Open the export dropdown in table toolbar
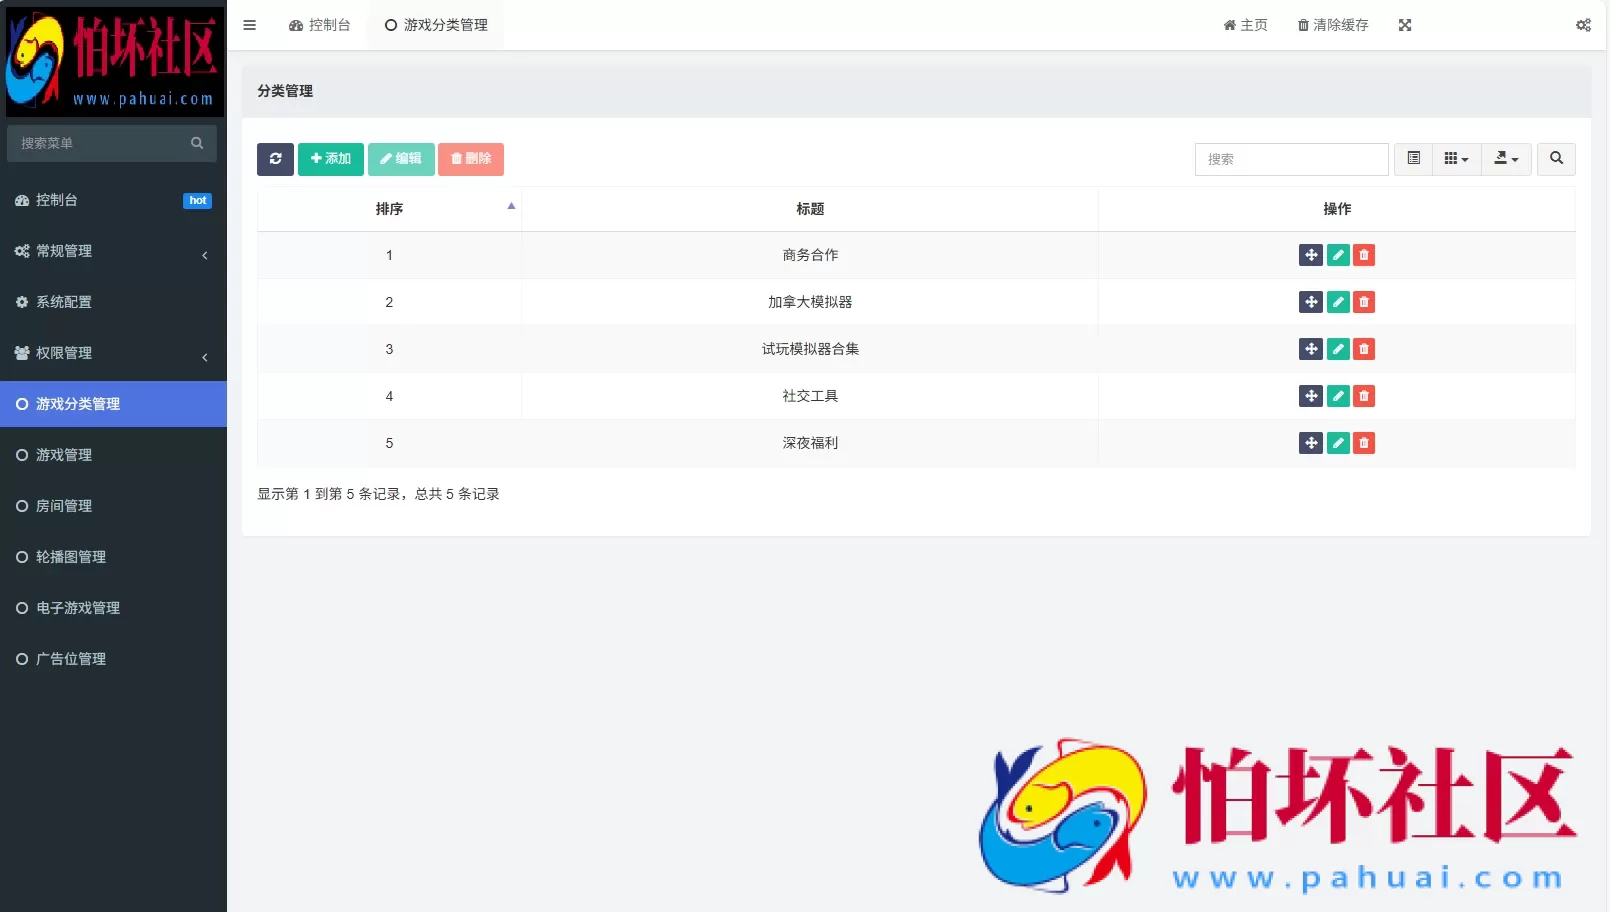1610x912 pixels. (1506, 159)
